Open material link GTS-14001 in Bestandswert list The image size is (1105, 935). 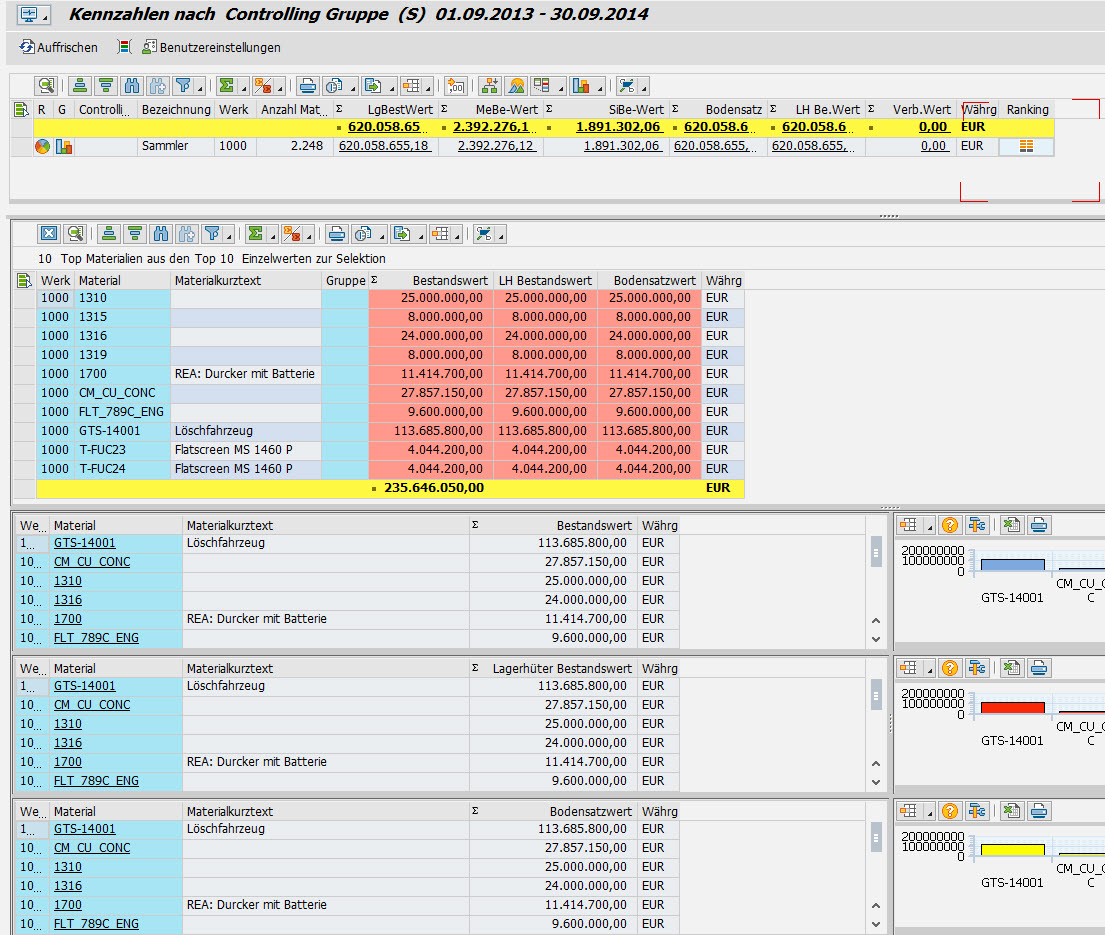pyautogui.click(x=85, y=543)
